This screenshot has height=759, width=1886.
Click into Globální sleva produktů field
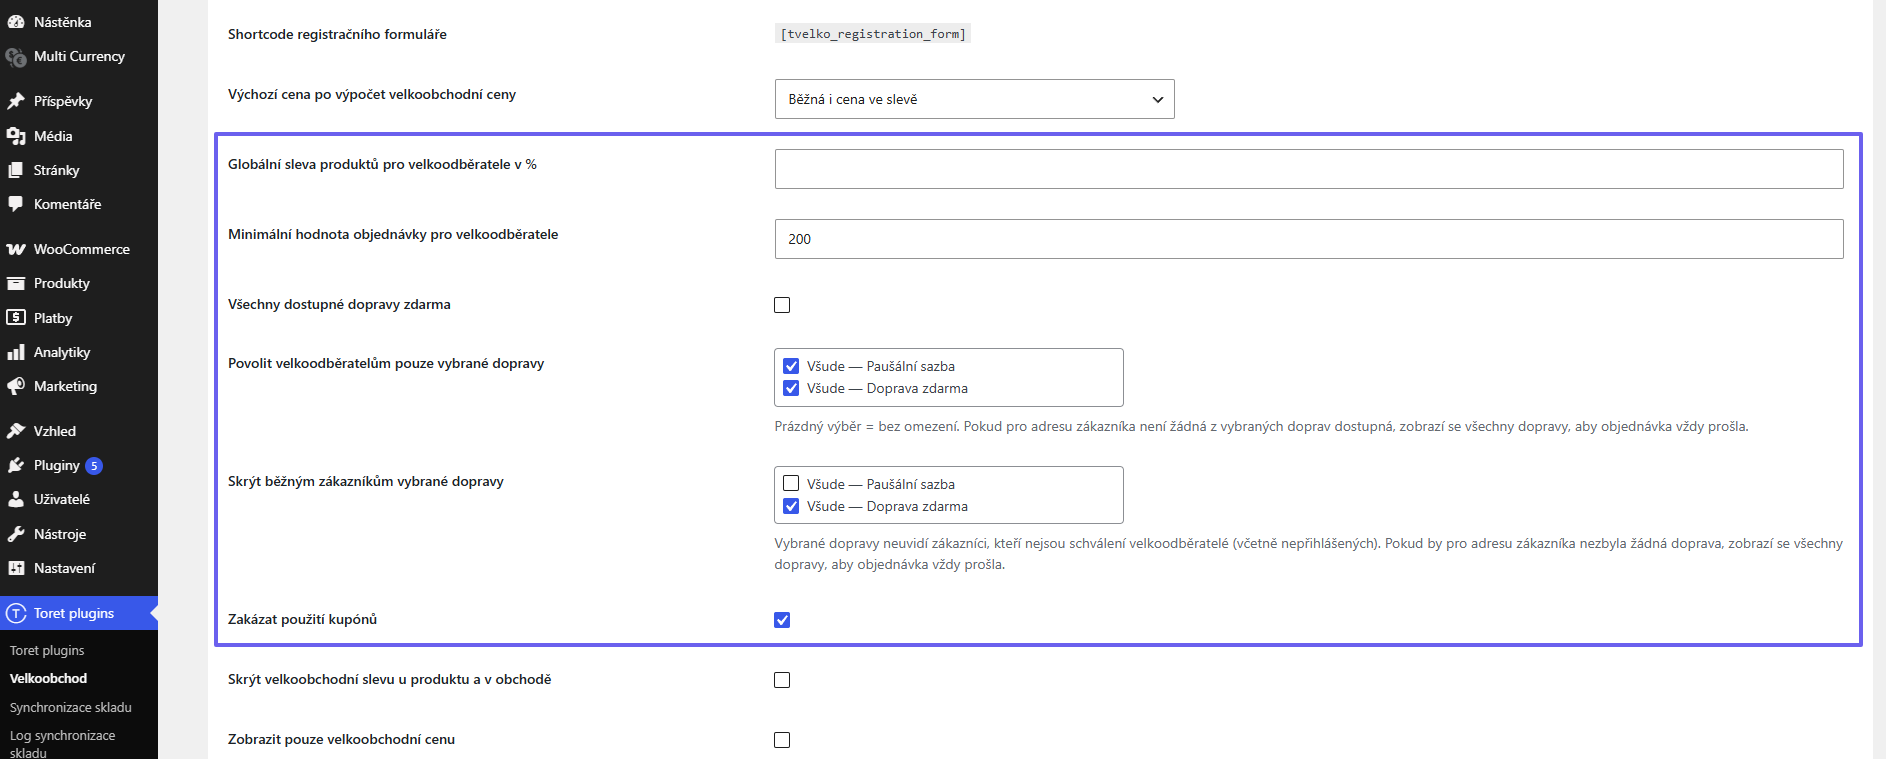click(1309, 169)
